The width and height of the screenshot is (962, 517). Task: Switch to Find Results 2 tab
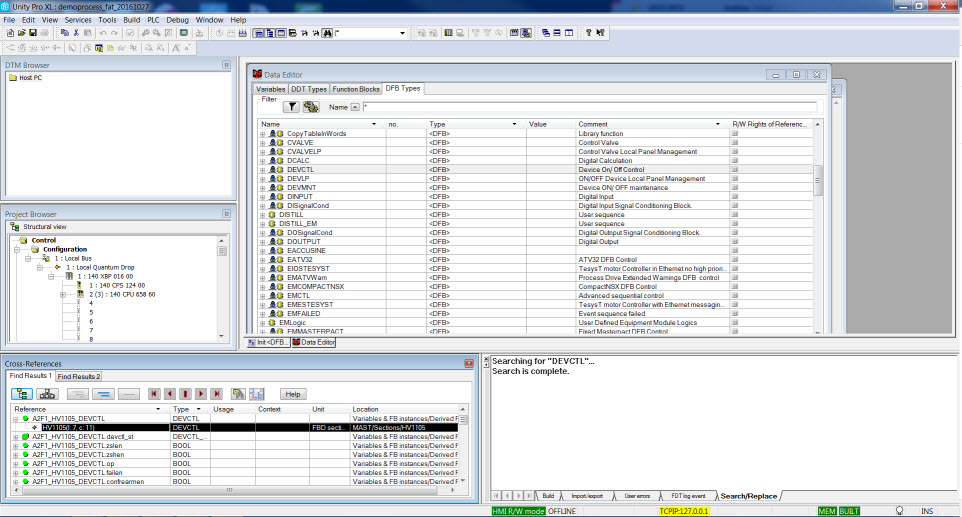[x=79, y=377]
